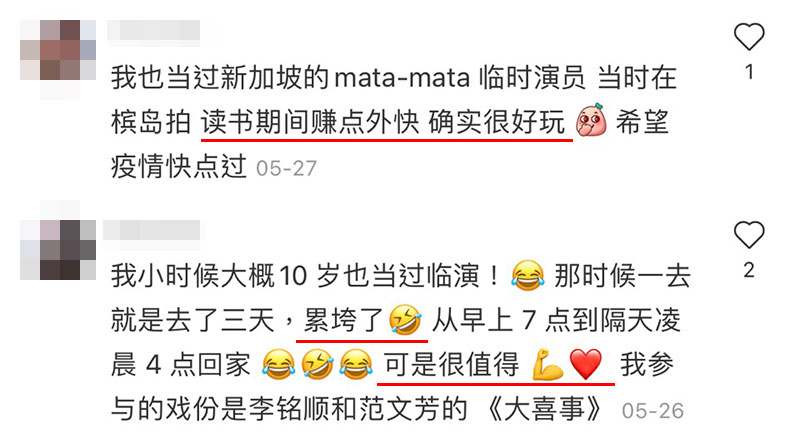
Task: Click the first laughing emoji after 回家
Action: point(279,365)
